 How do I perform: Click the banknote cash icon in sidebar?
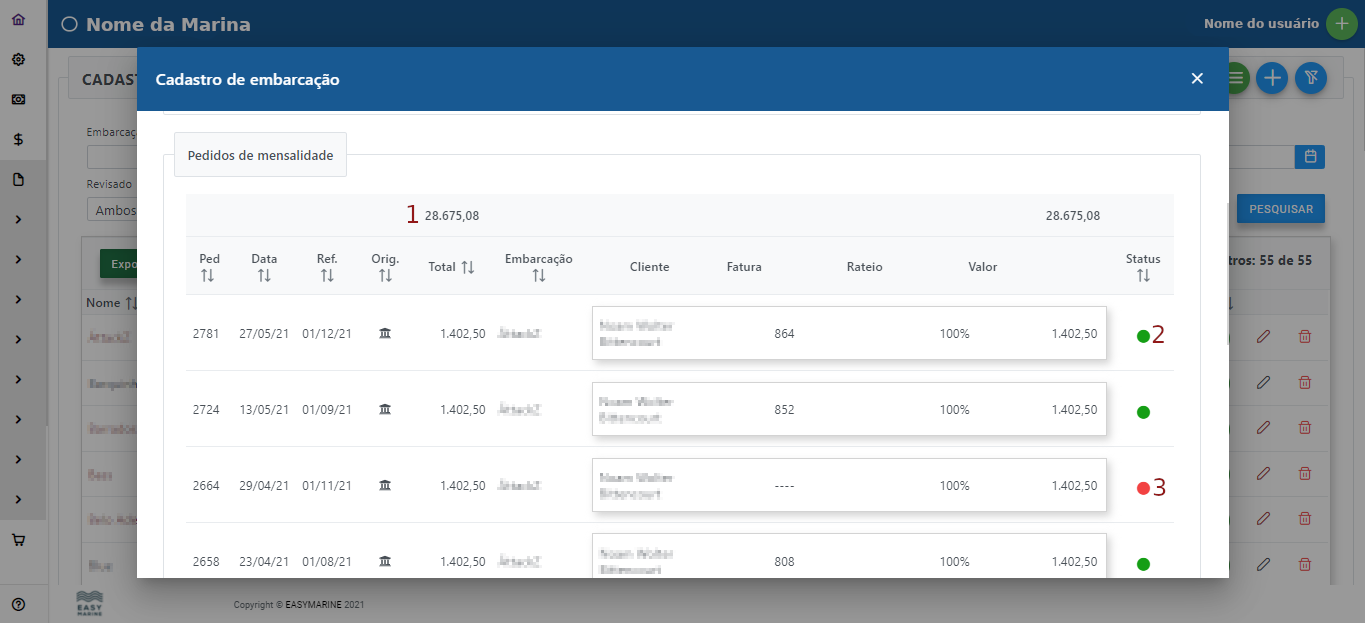tap(18, 99)
